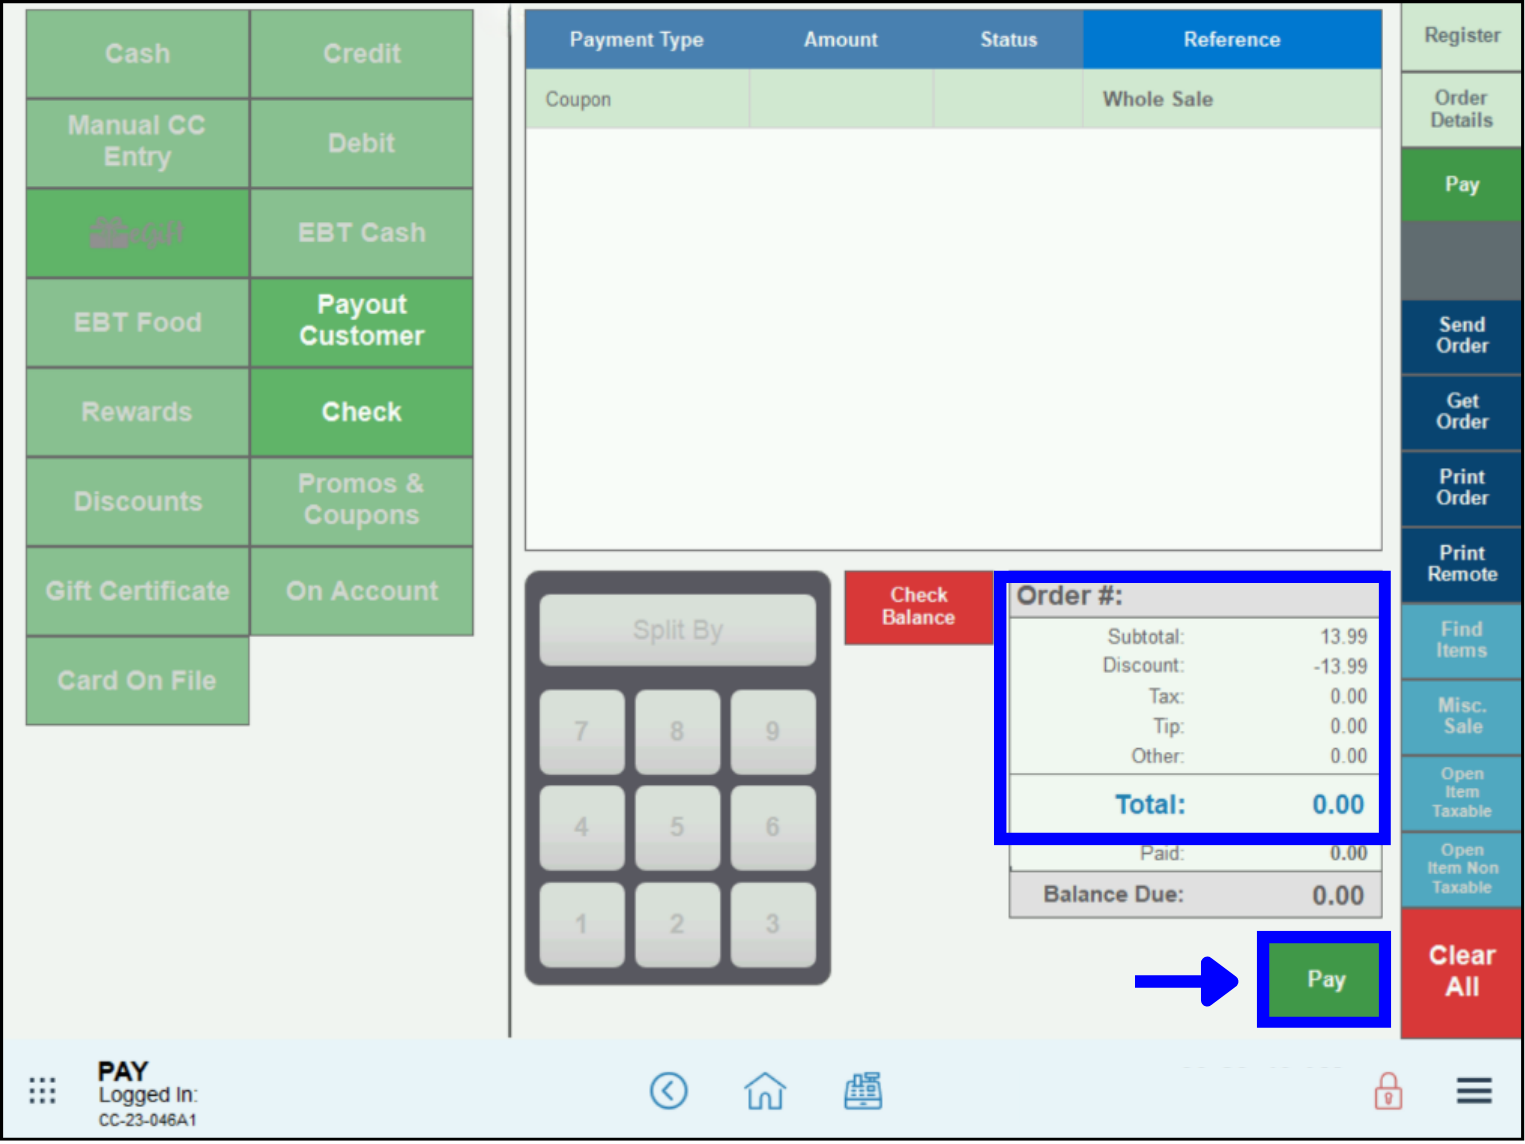Viewport: 1525px width, 1144px height.
Task: Click Send Order in the sidebar
Action: pos(1461,336)
